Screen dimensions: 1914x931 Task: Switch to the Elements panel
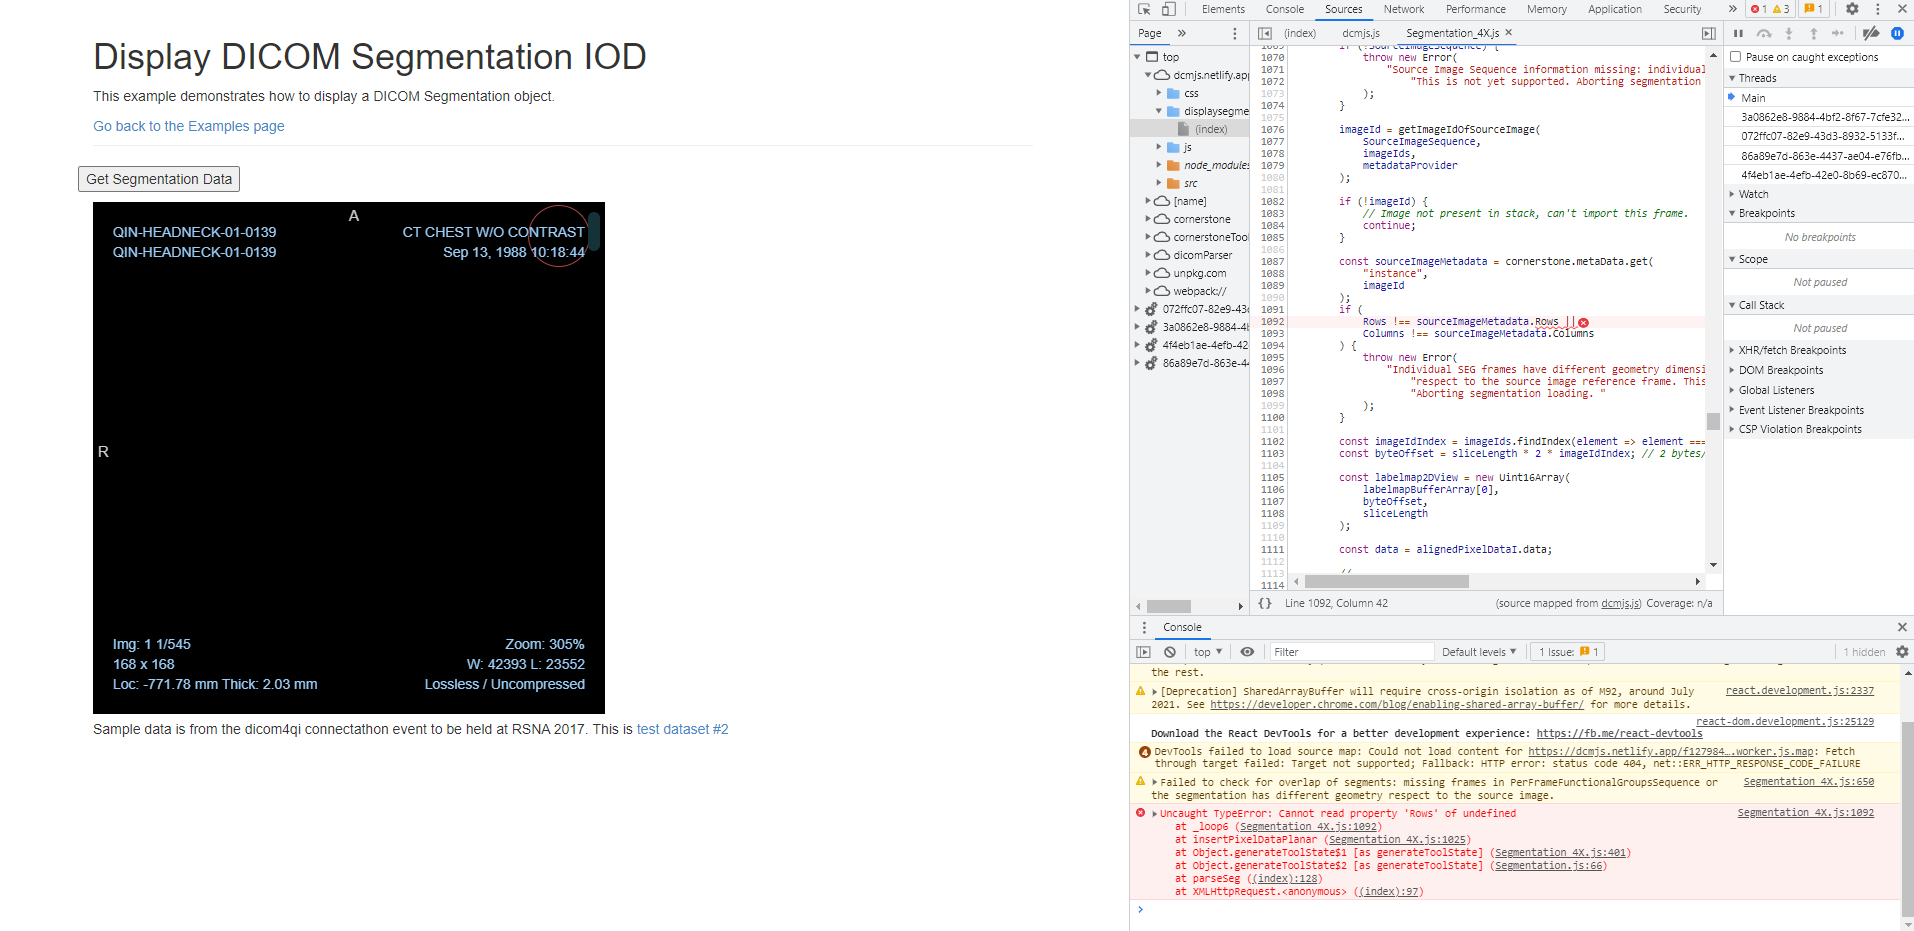click(1223, 9)
